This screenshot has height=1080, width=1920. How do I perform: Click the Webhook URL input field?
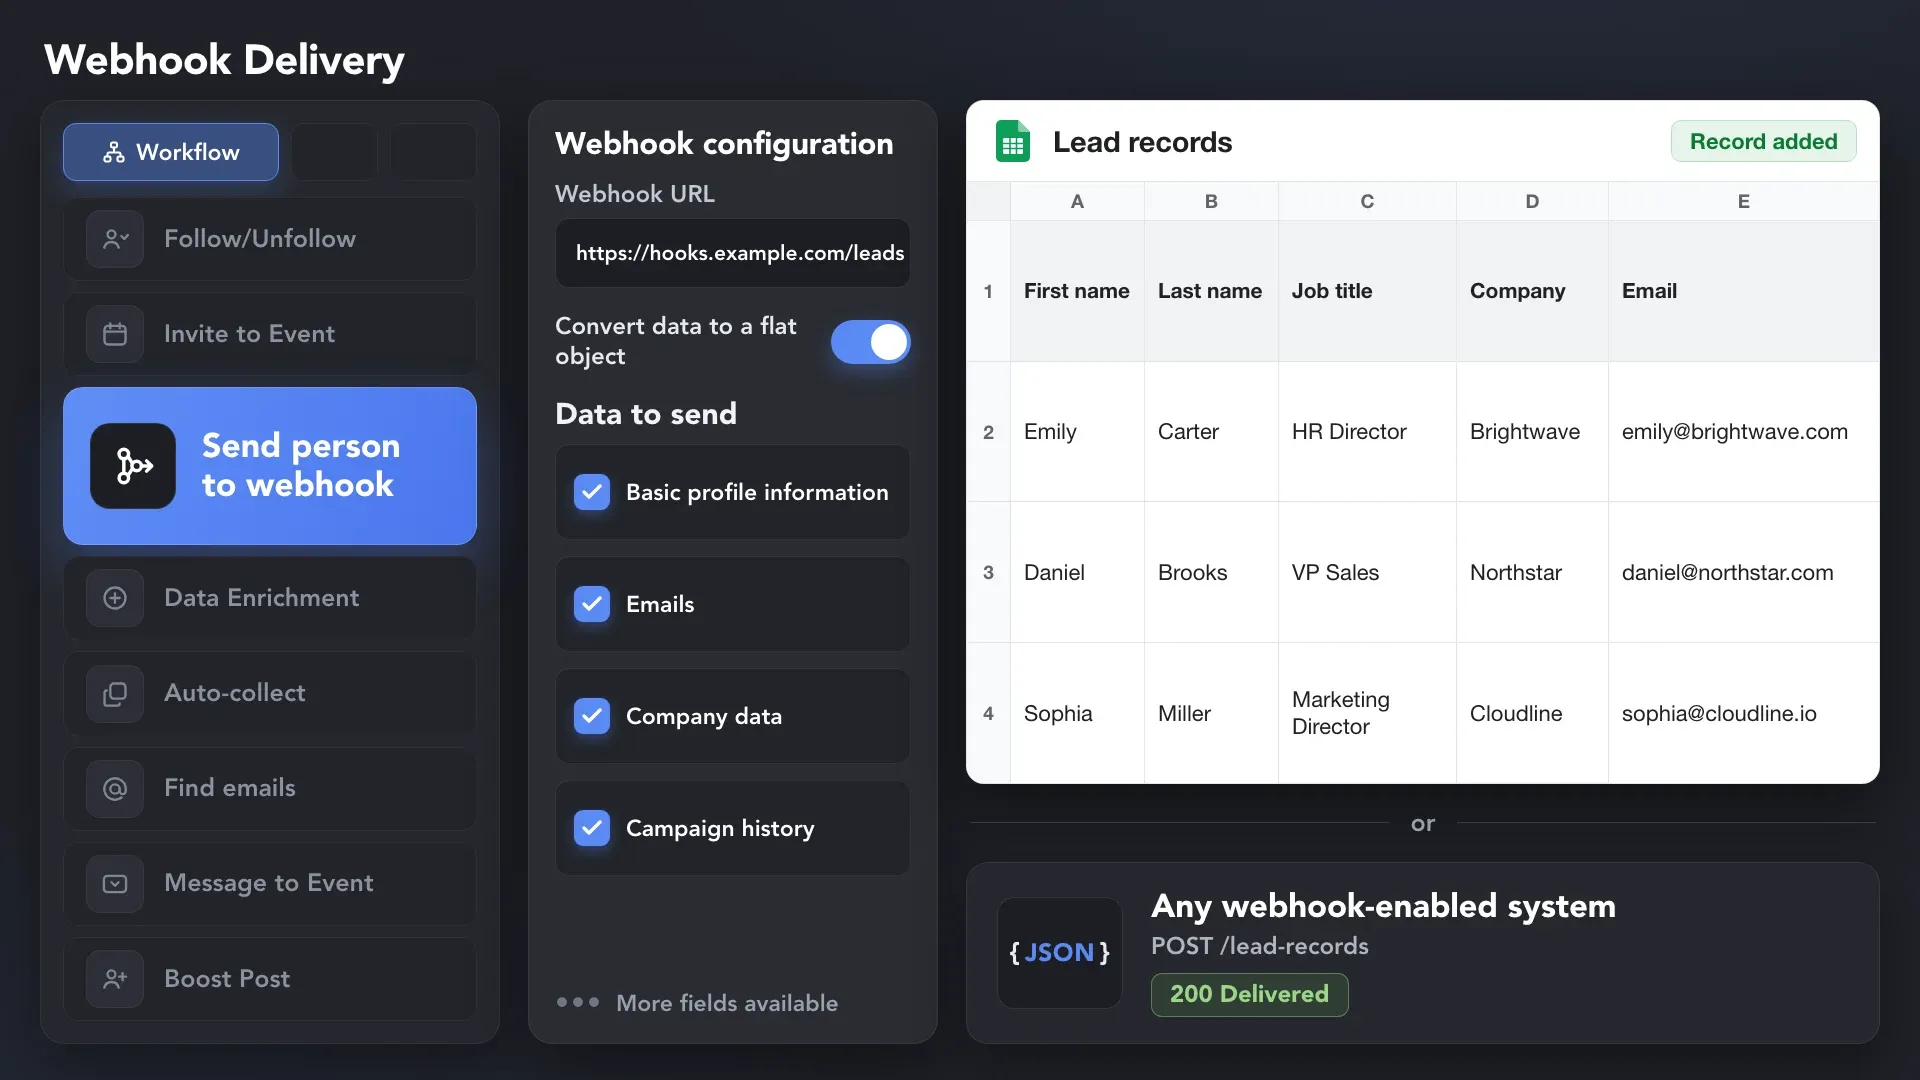[x=733, y=253]
